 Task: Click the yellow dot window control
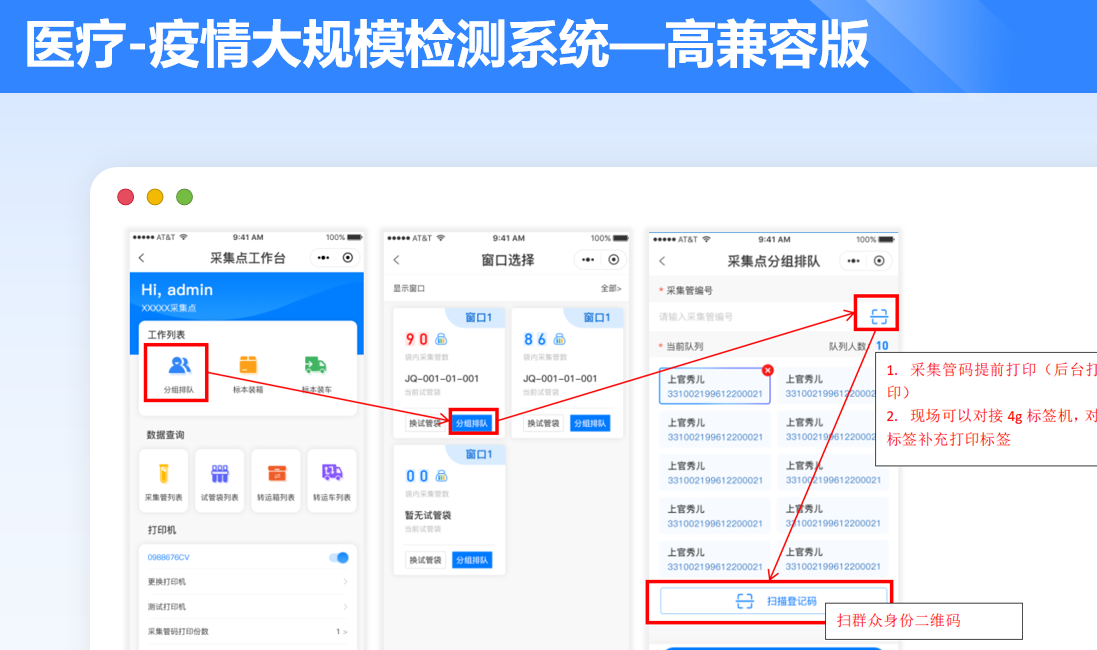[155, 197]
